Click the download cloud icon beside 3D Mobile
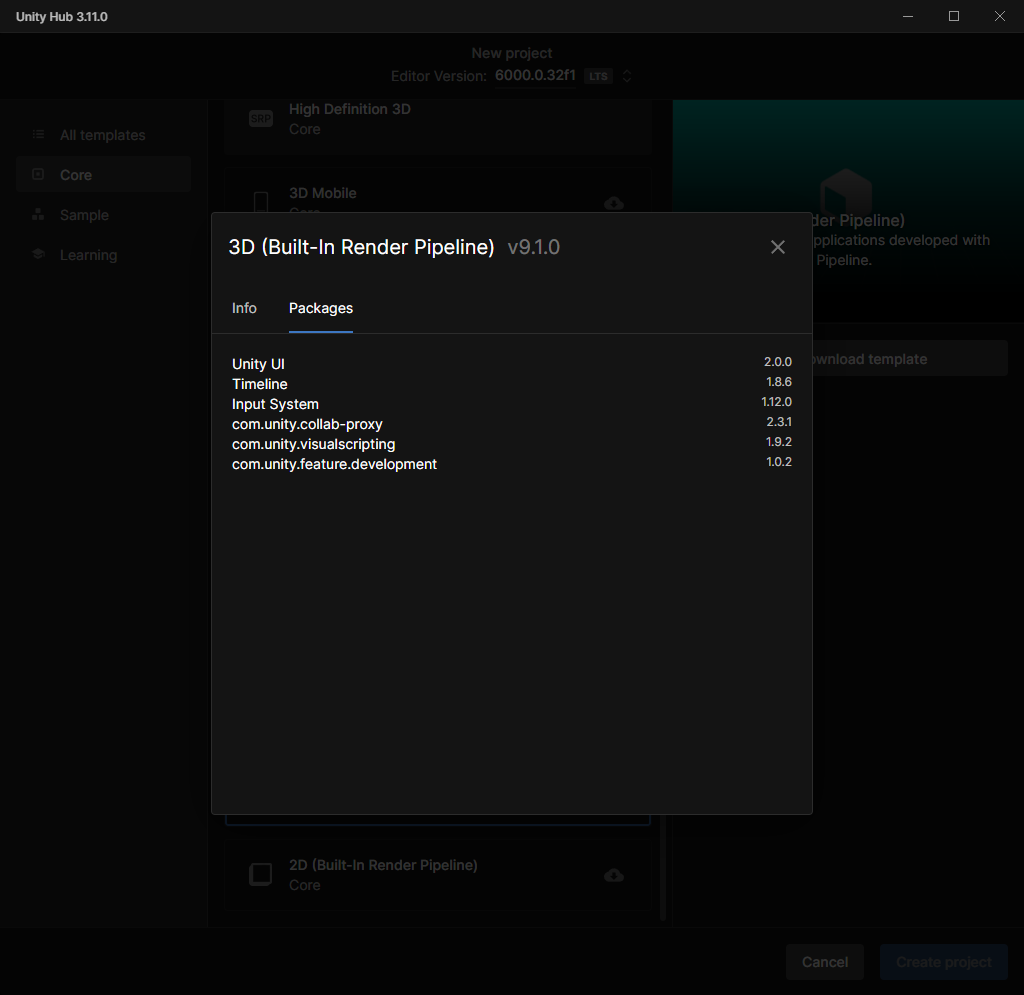This screenshot has width=1024, height=995. tap(613, 203)
